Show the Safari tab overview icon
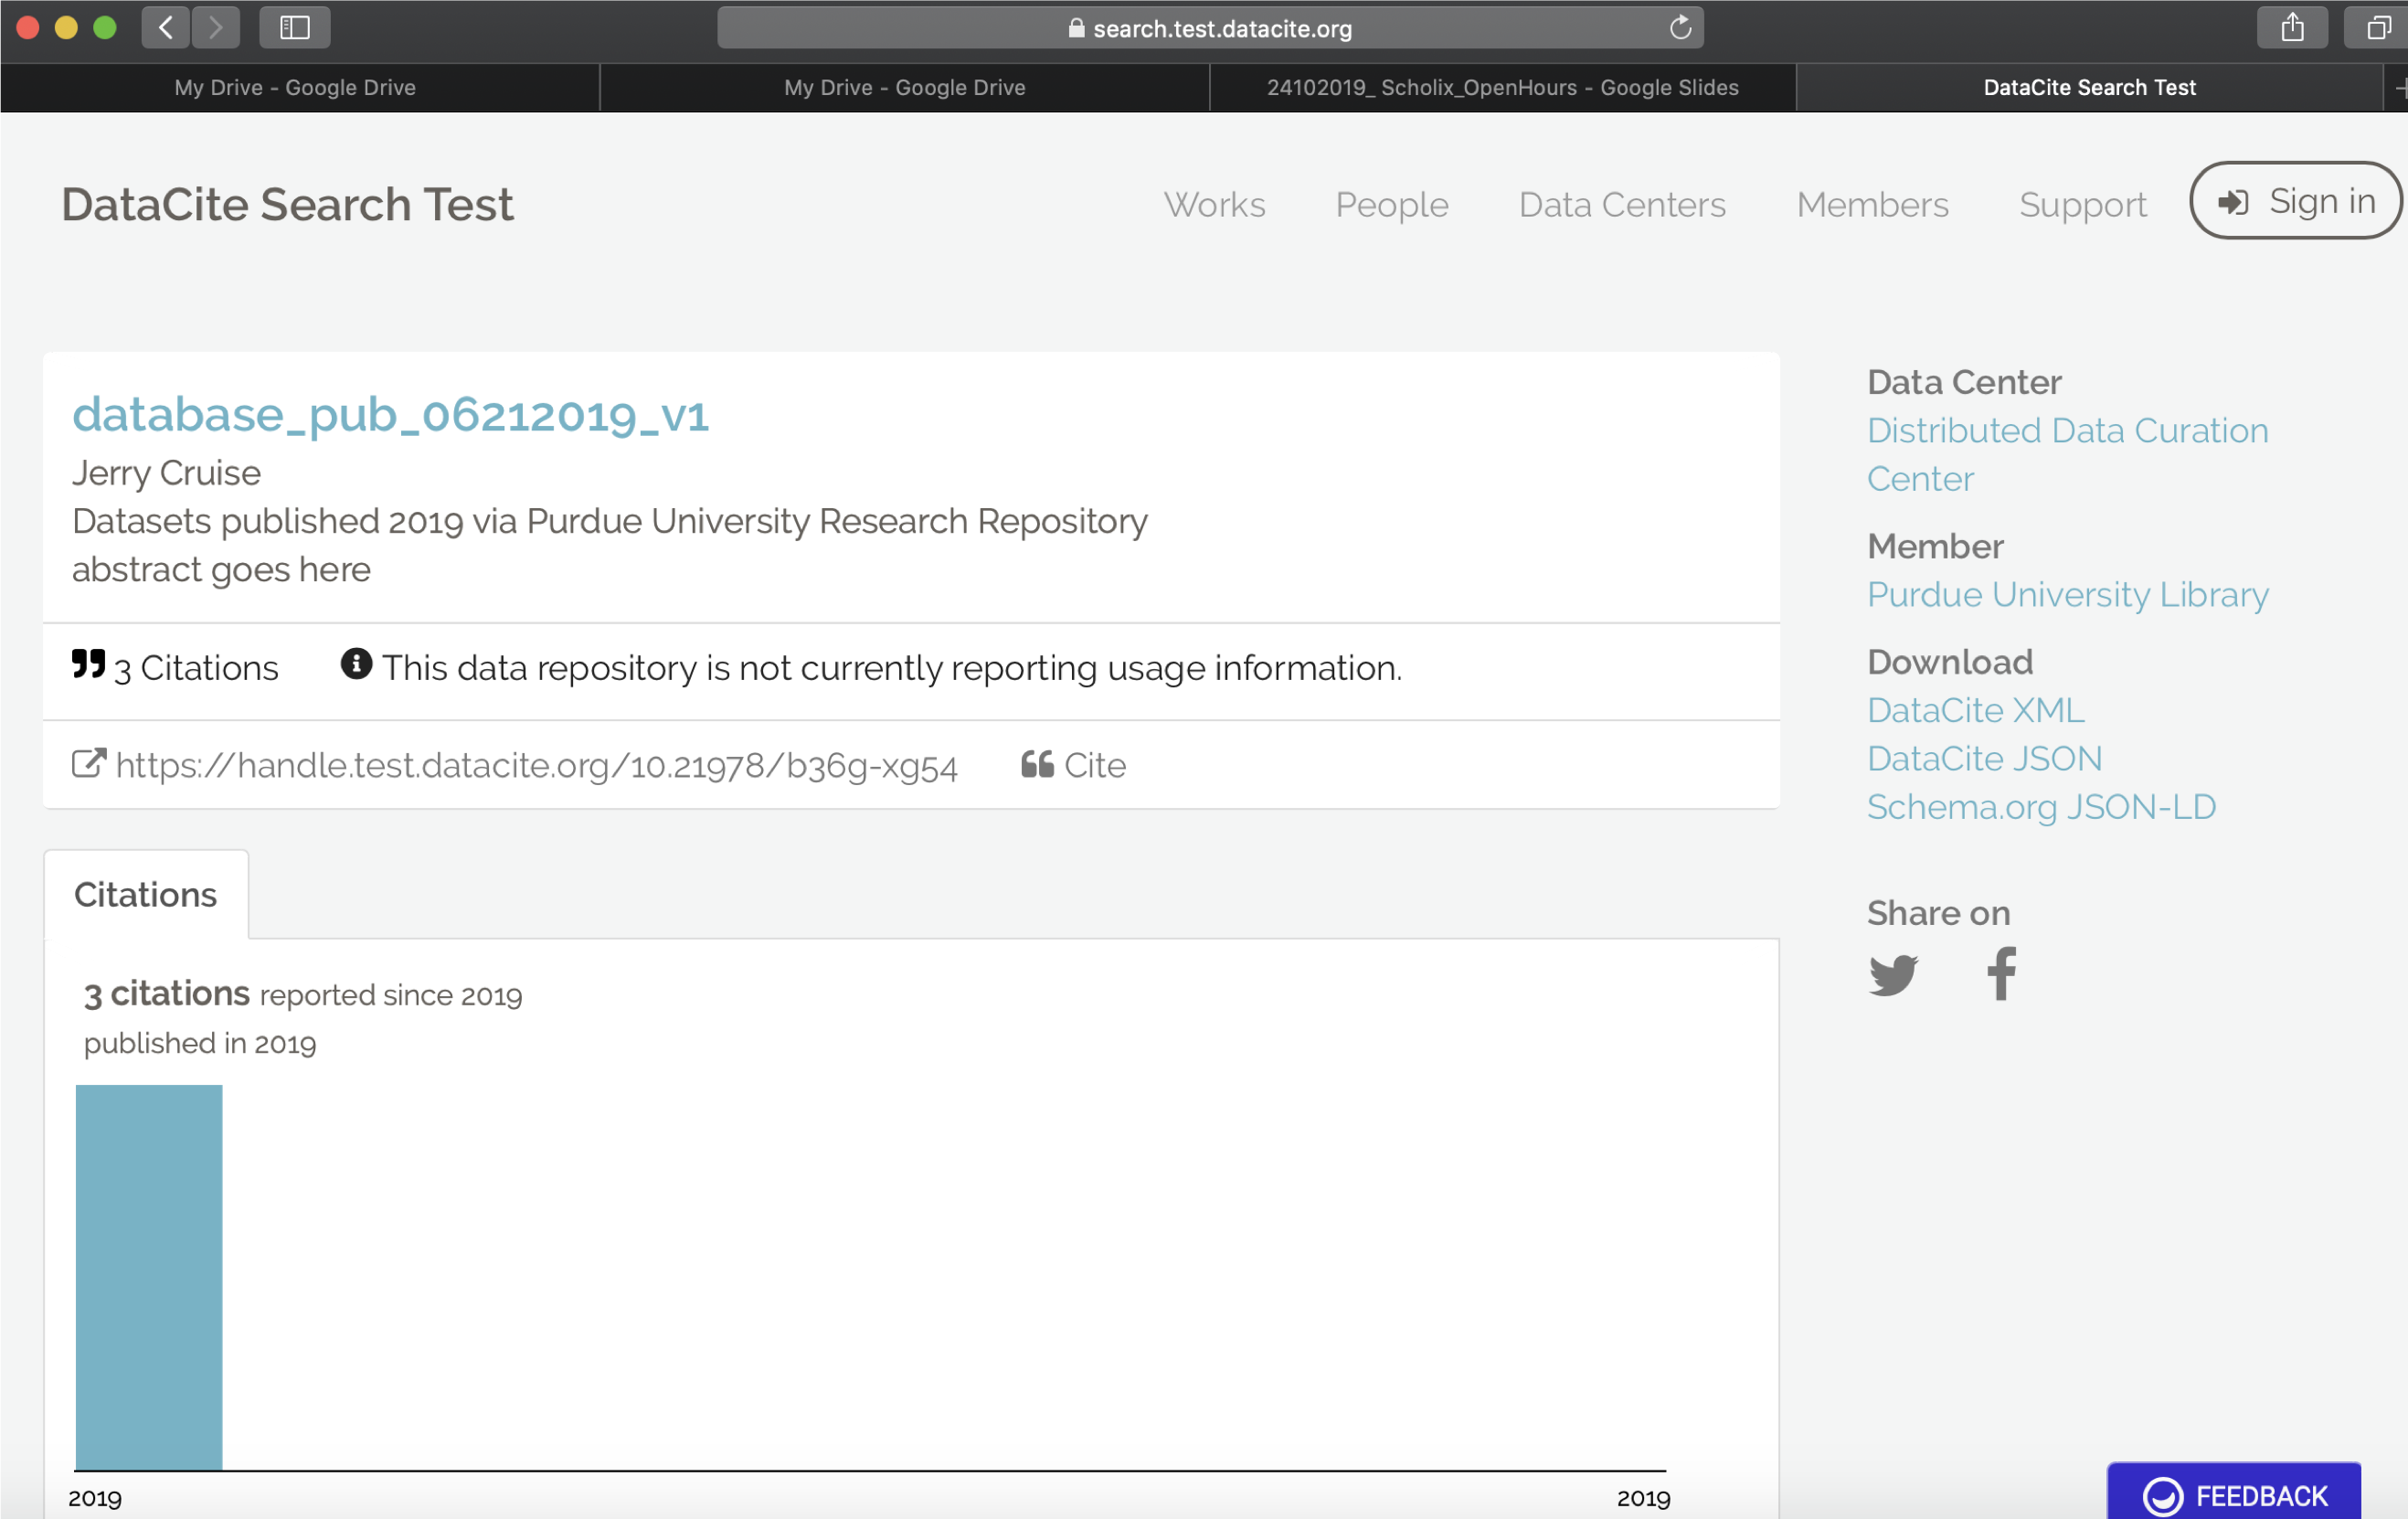This screenshot has height=1519, width=2408. [x=2378, y=28]
